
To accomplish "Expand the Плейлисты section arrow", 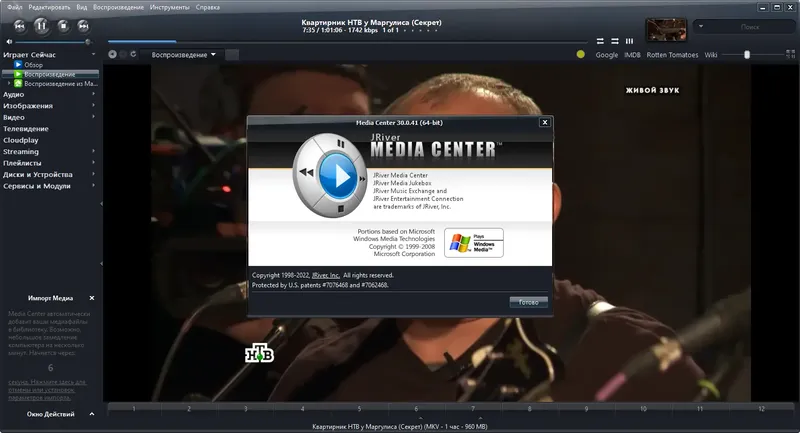I will (x=93, y=162).
